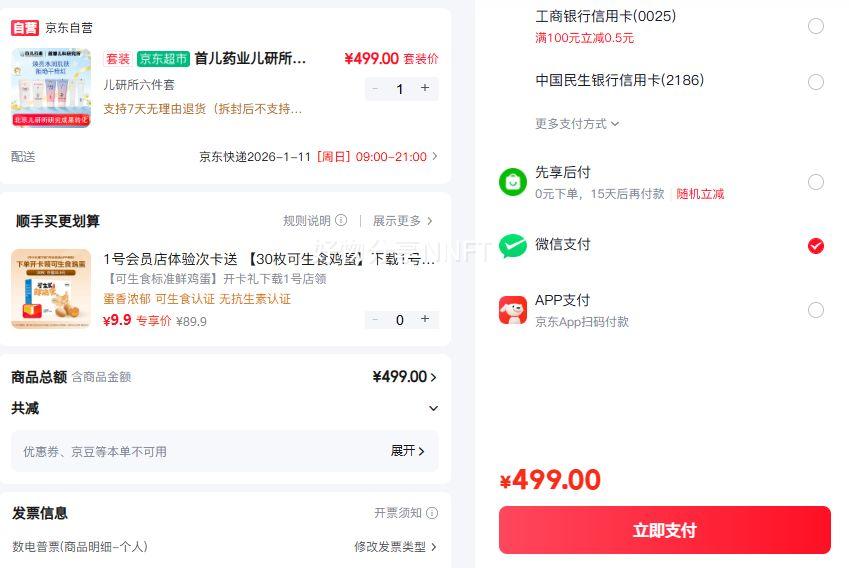Click 展开 to show coupon details
Viewport: 849px width, 568px height.
407,451
